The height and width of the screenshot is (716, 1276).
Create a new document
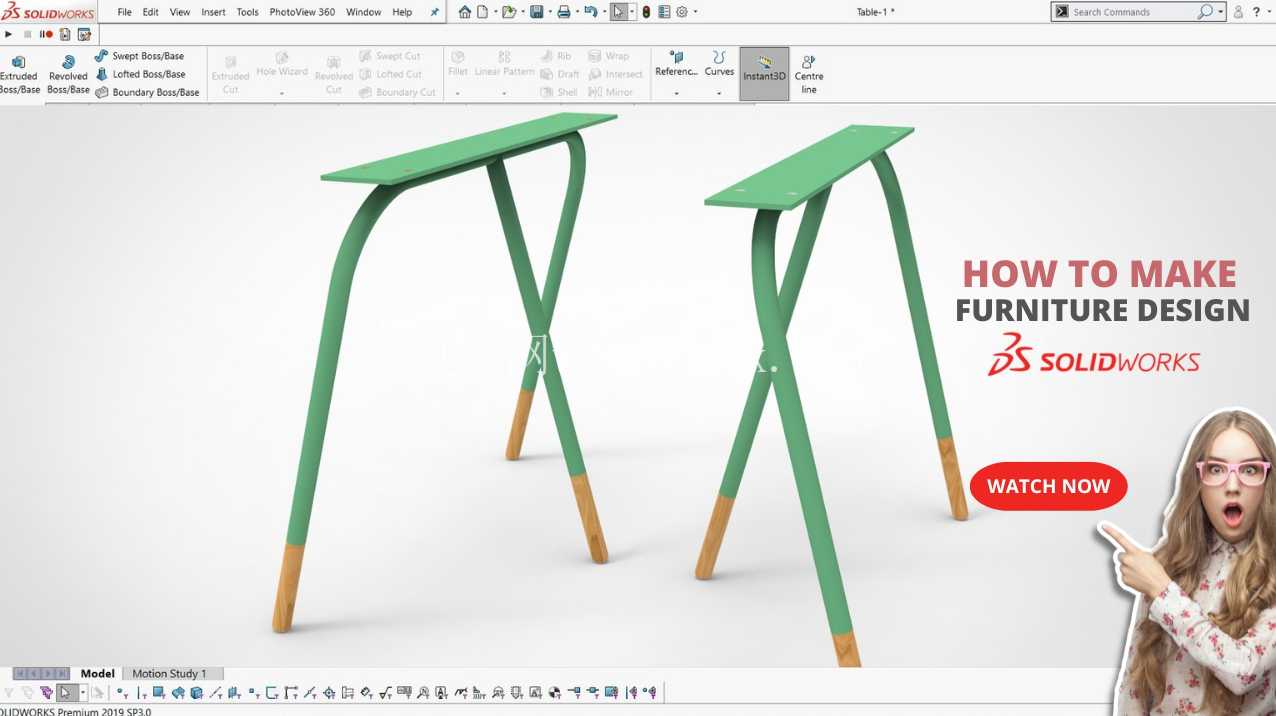click(483, 12)
